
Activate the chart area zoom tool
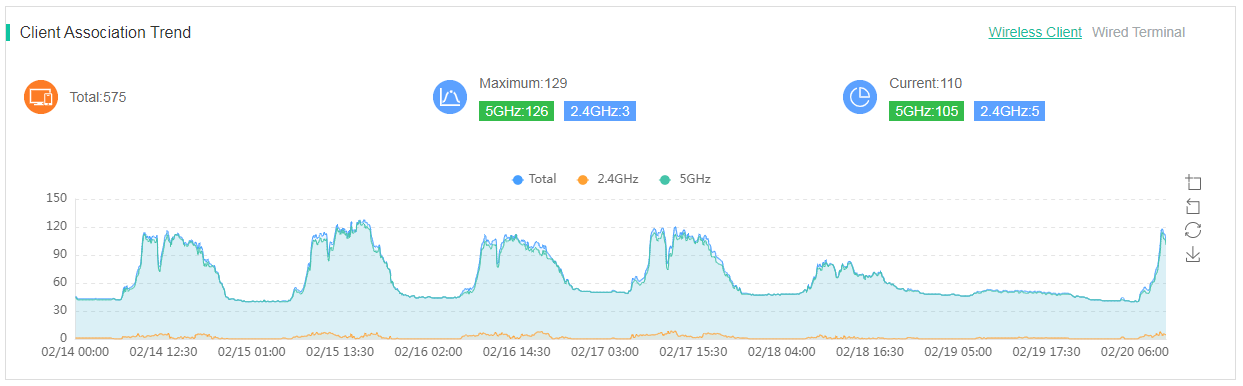(1192, 182)
